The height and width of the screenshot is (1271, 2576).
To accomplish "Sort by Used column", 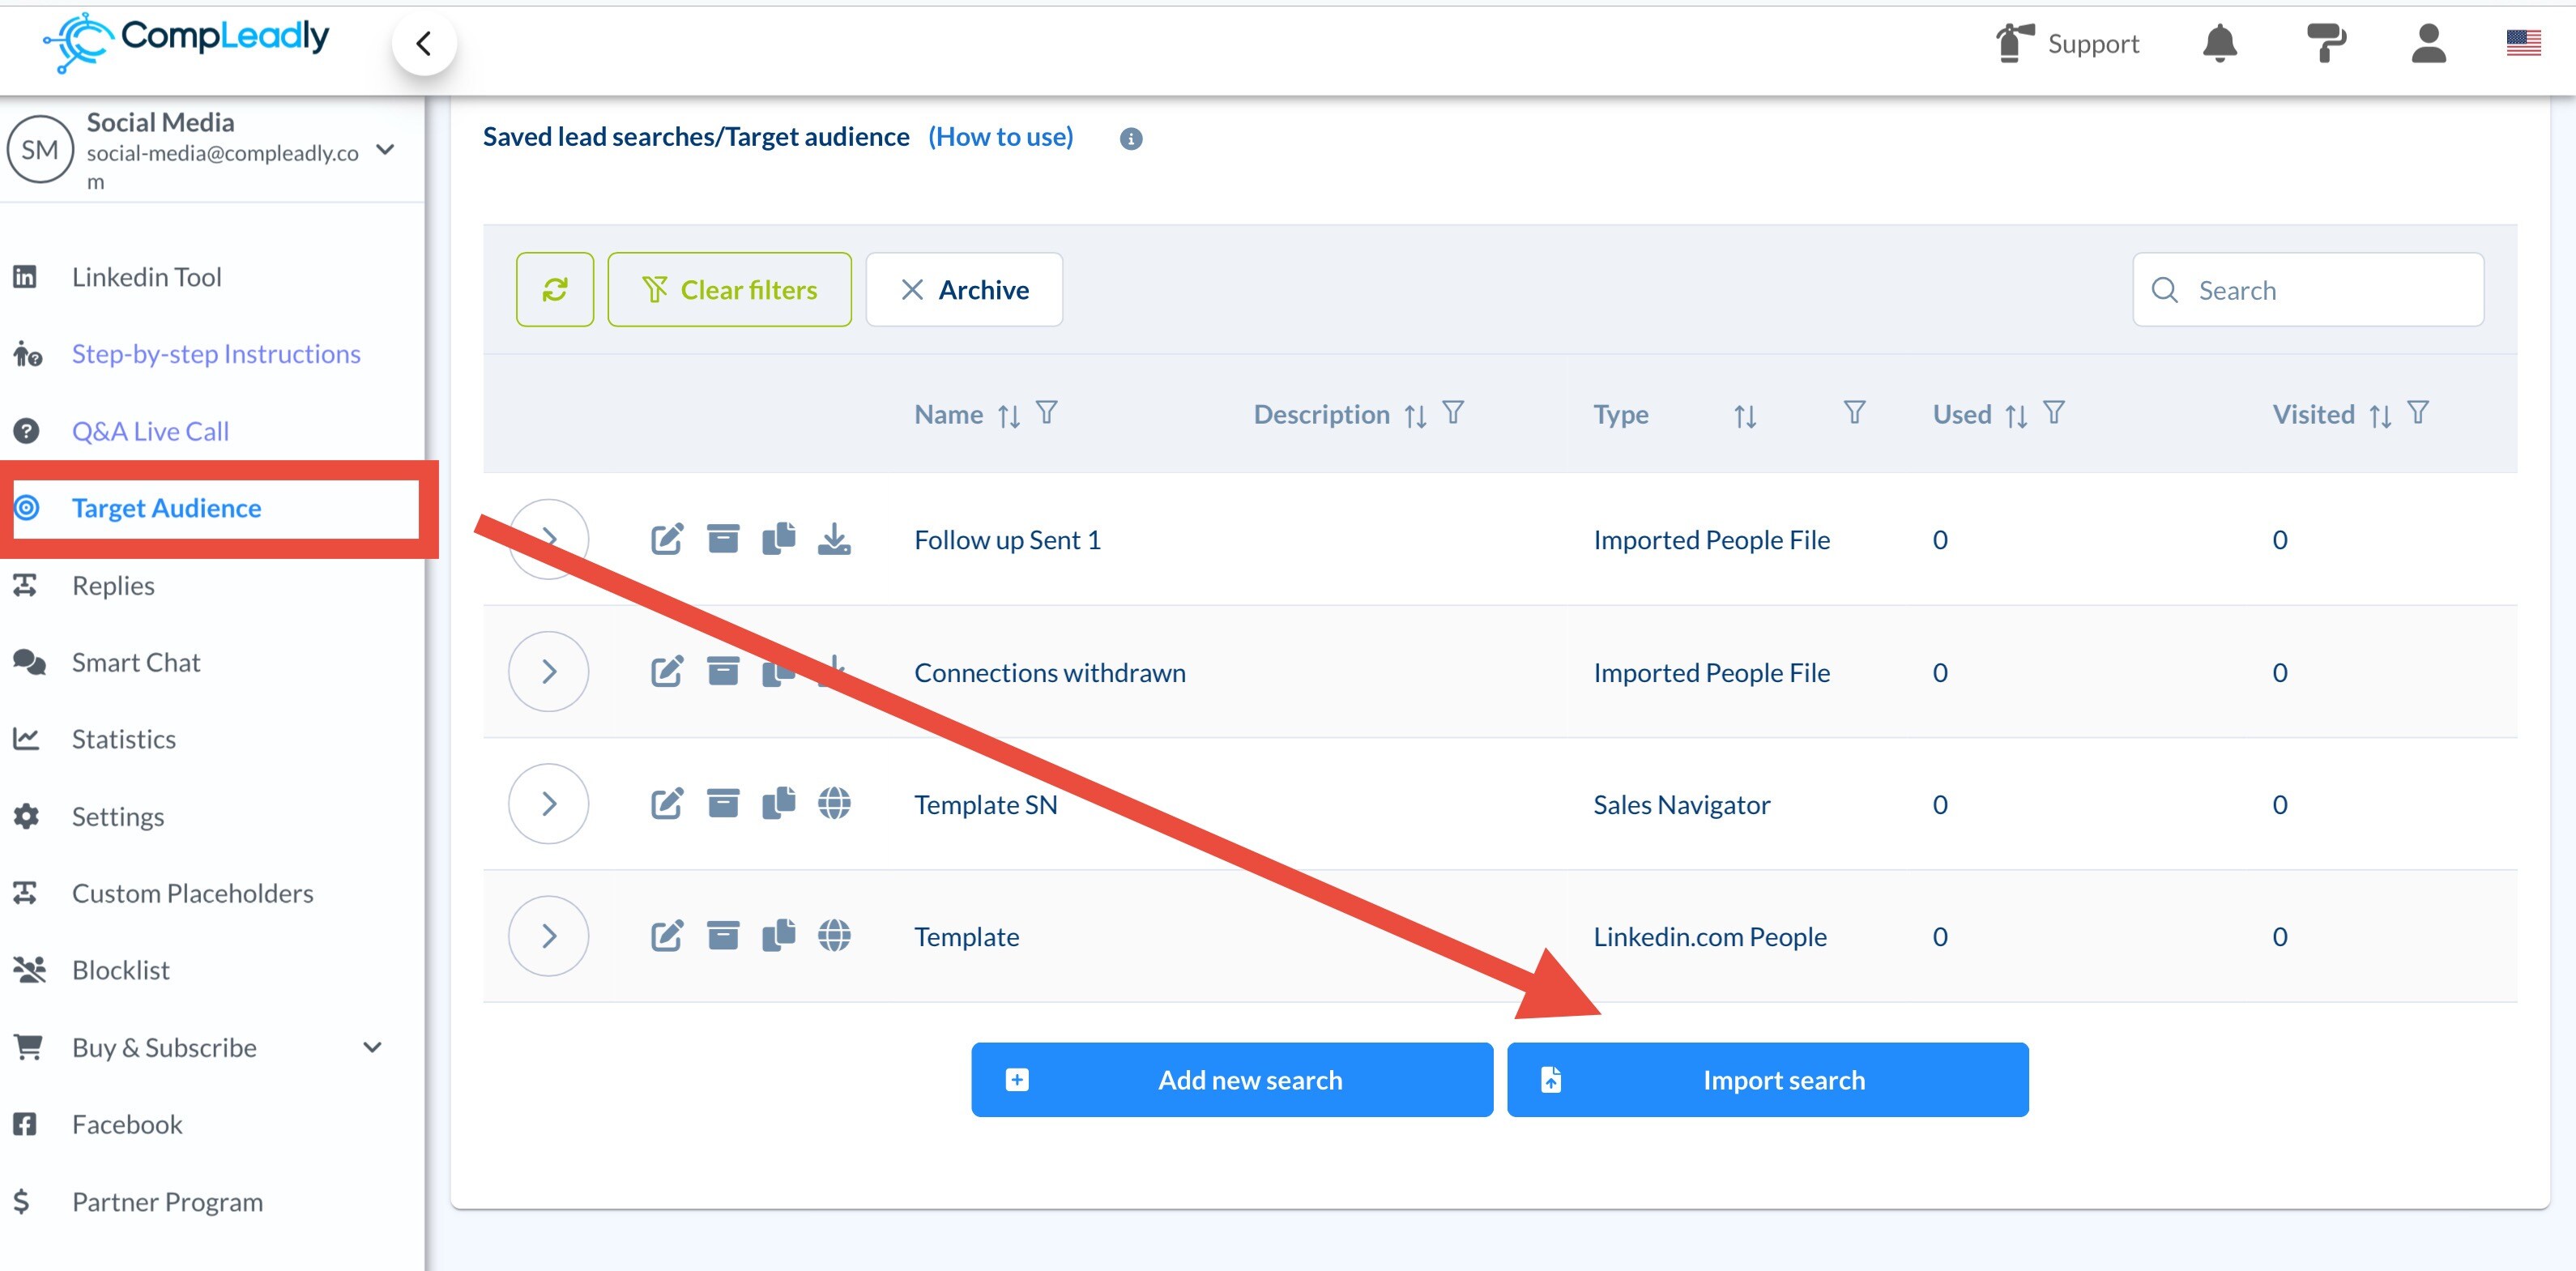I will tap(2016, 415).
